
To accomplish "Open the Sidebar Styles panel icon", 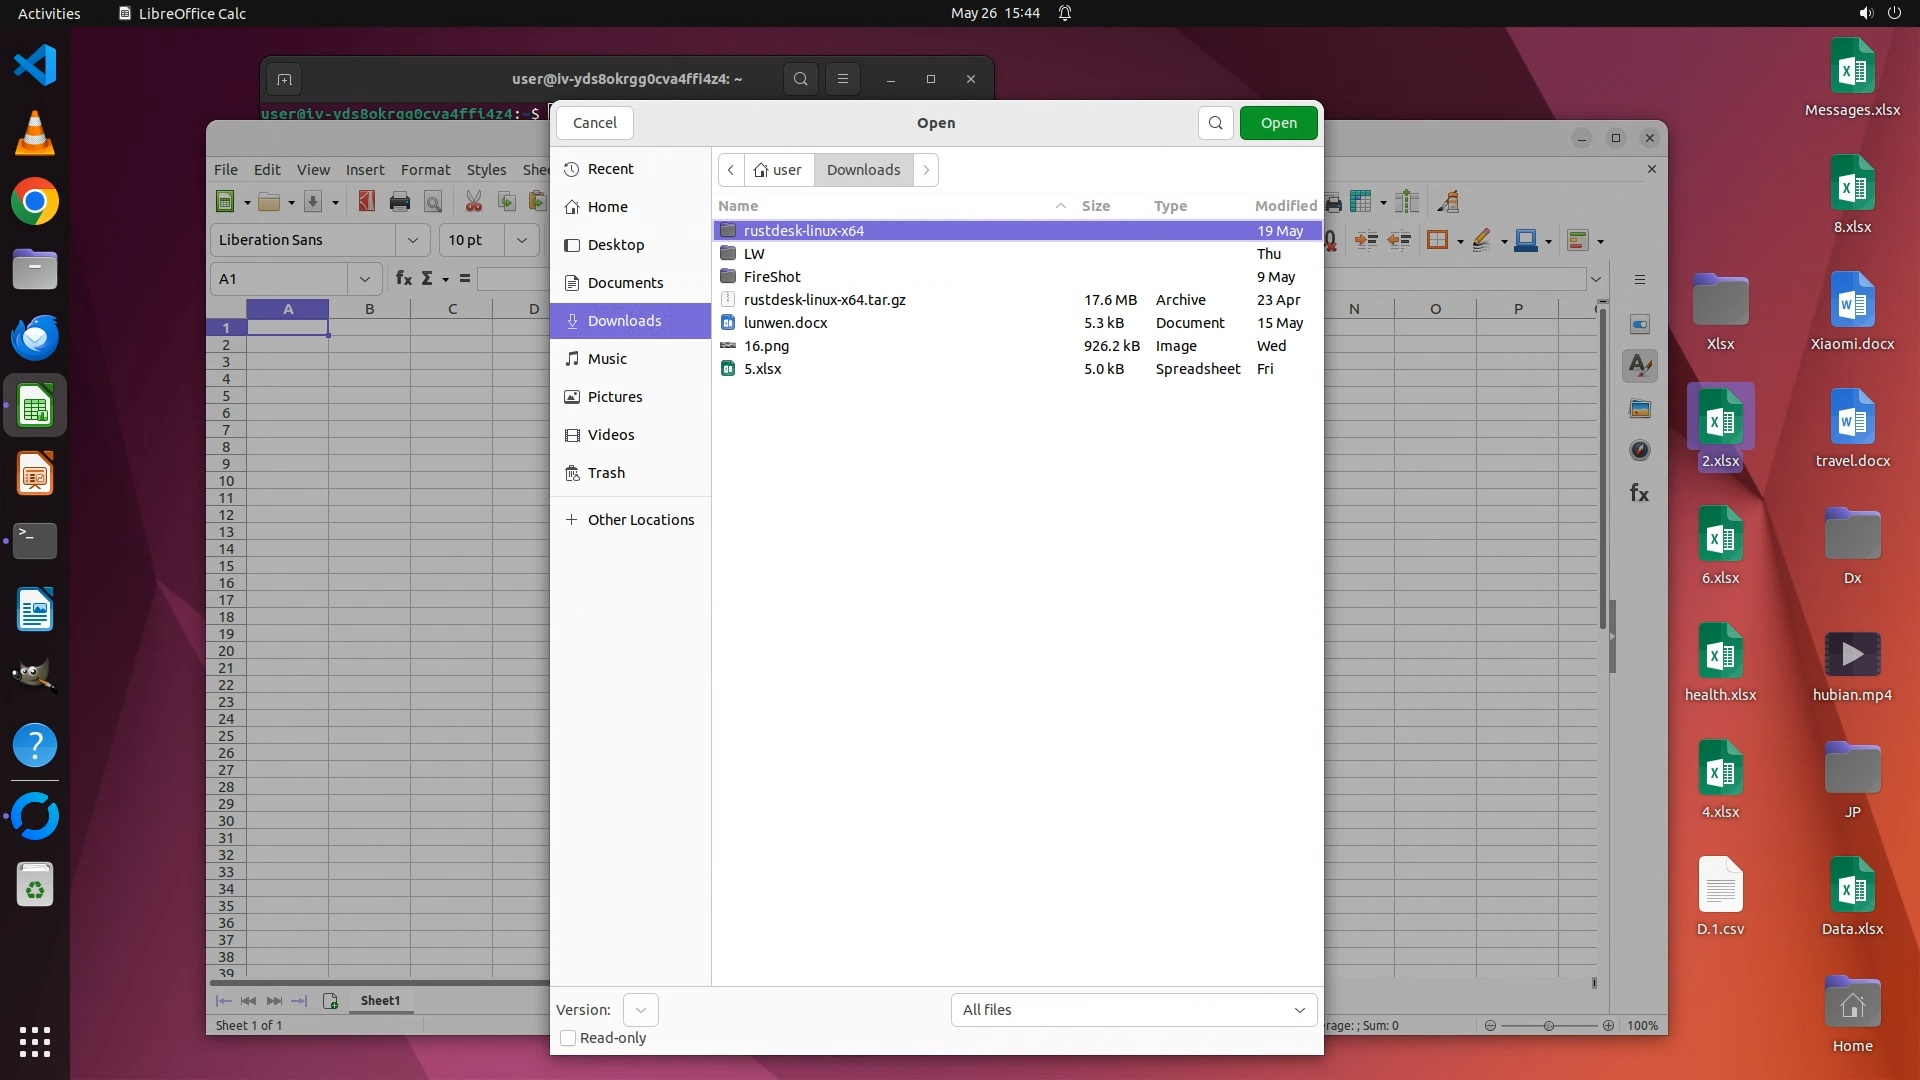I will coord(1640,366).
